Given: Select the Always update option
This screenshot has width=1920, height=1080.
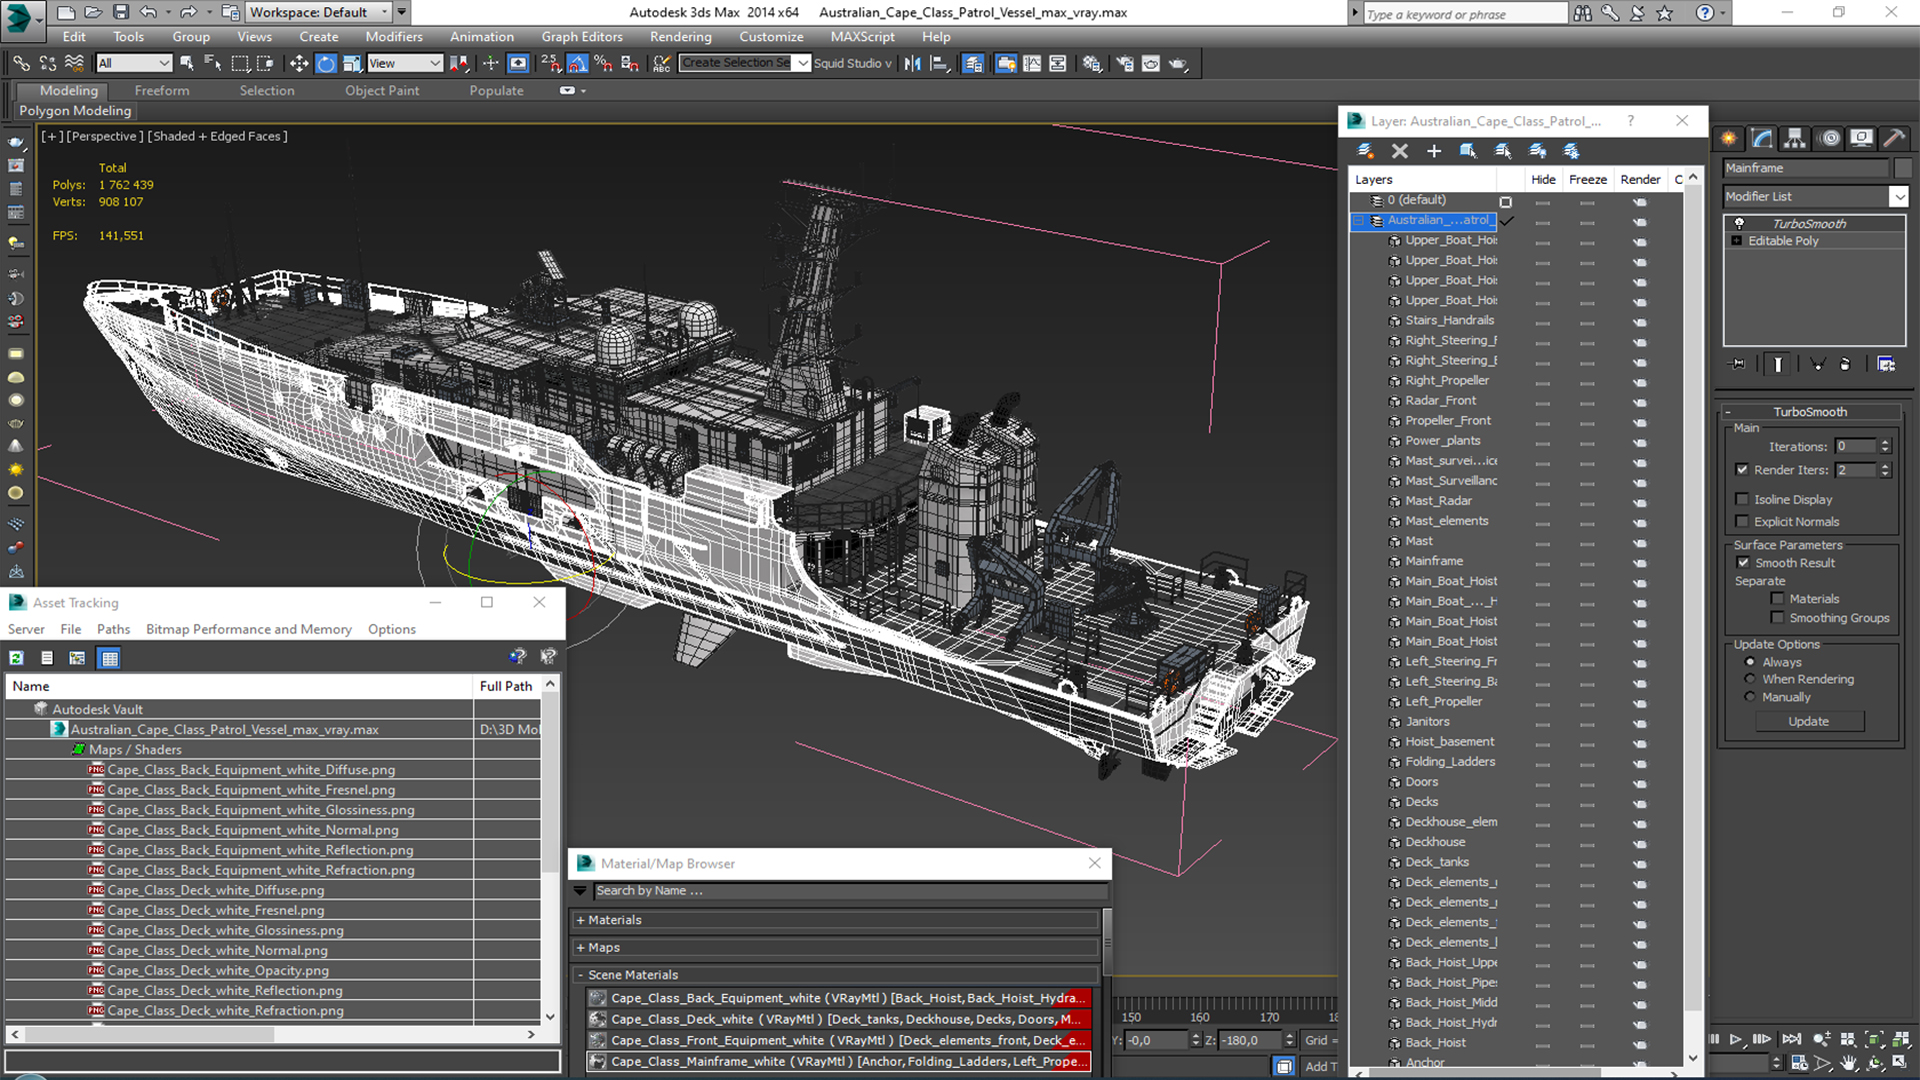Looking at the screenshot, I should pyautogui.click(x=1750, y=662).
